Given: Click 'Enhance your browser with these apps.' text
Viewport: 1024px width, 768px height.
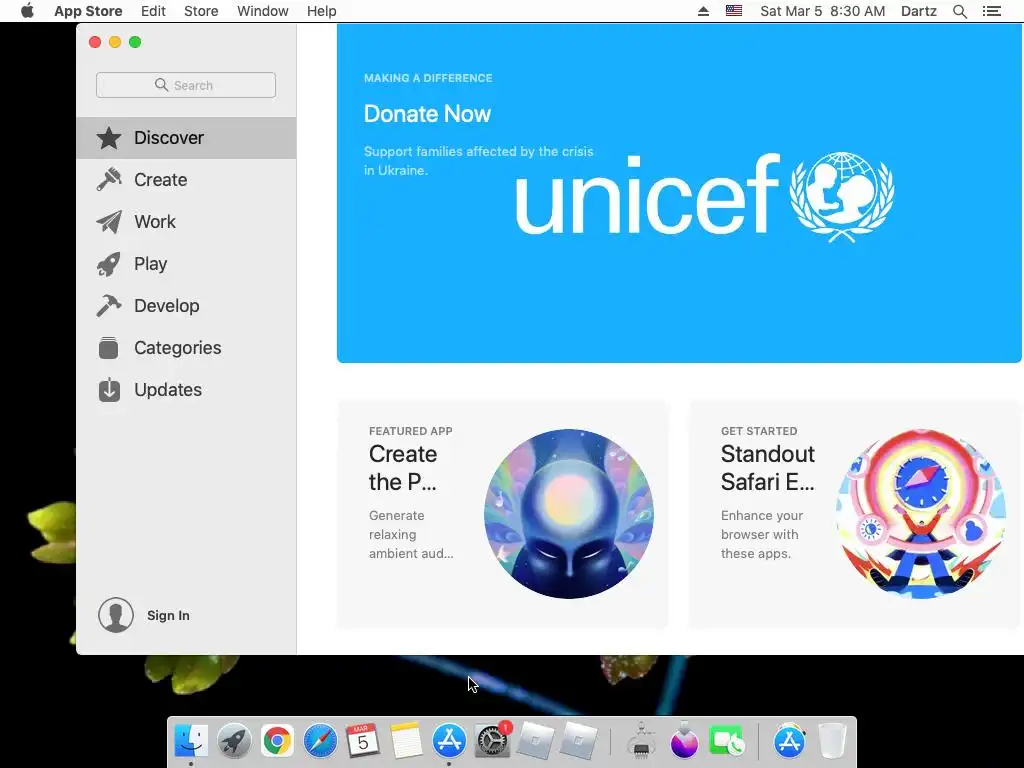Looking at the screenshot, I should pos(762,534).
